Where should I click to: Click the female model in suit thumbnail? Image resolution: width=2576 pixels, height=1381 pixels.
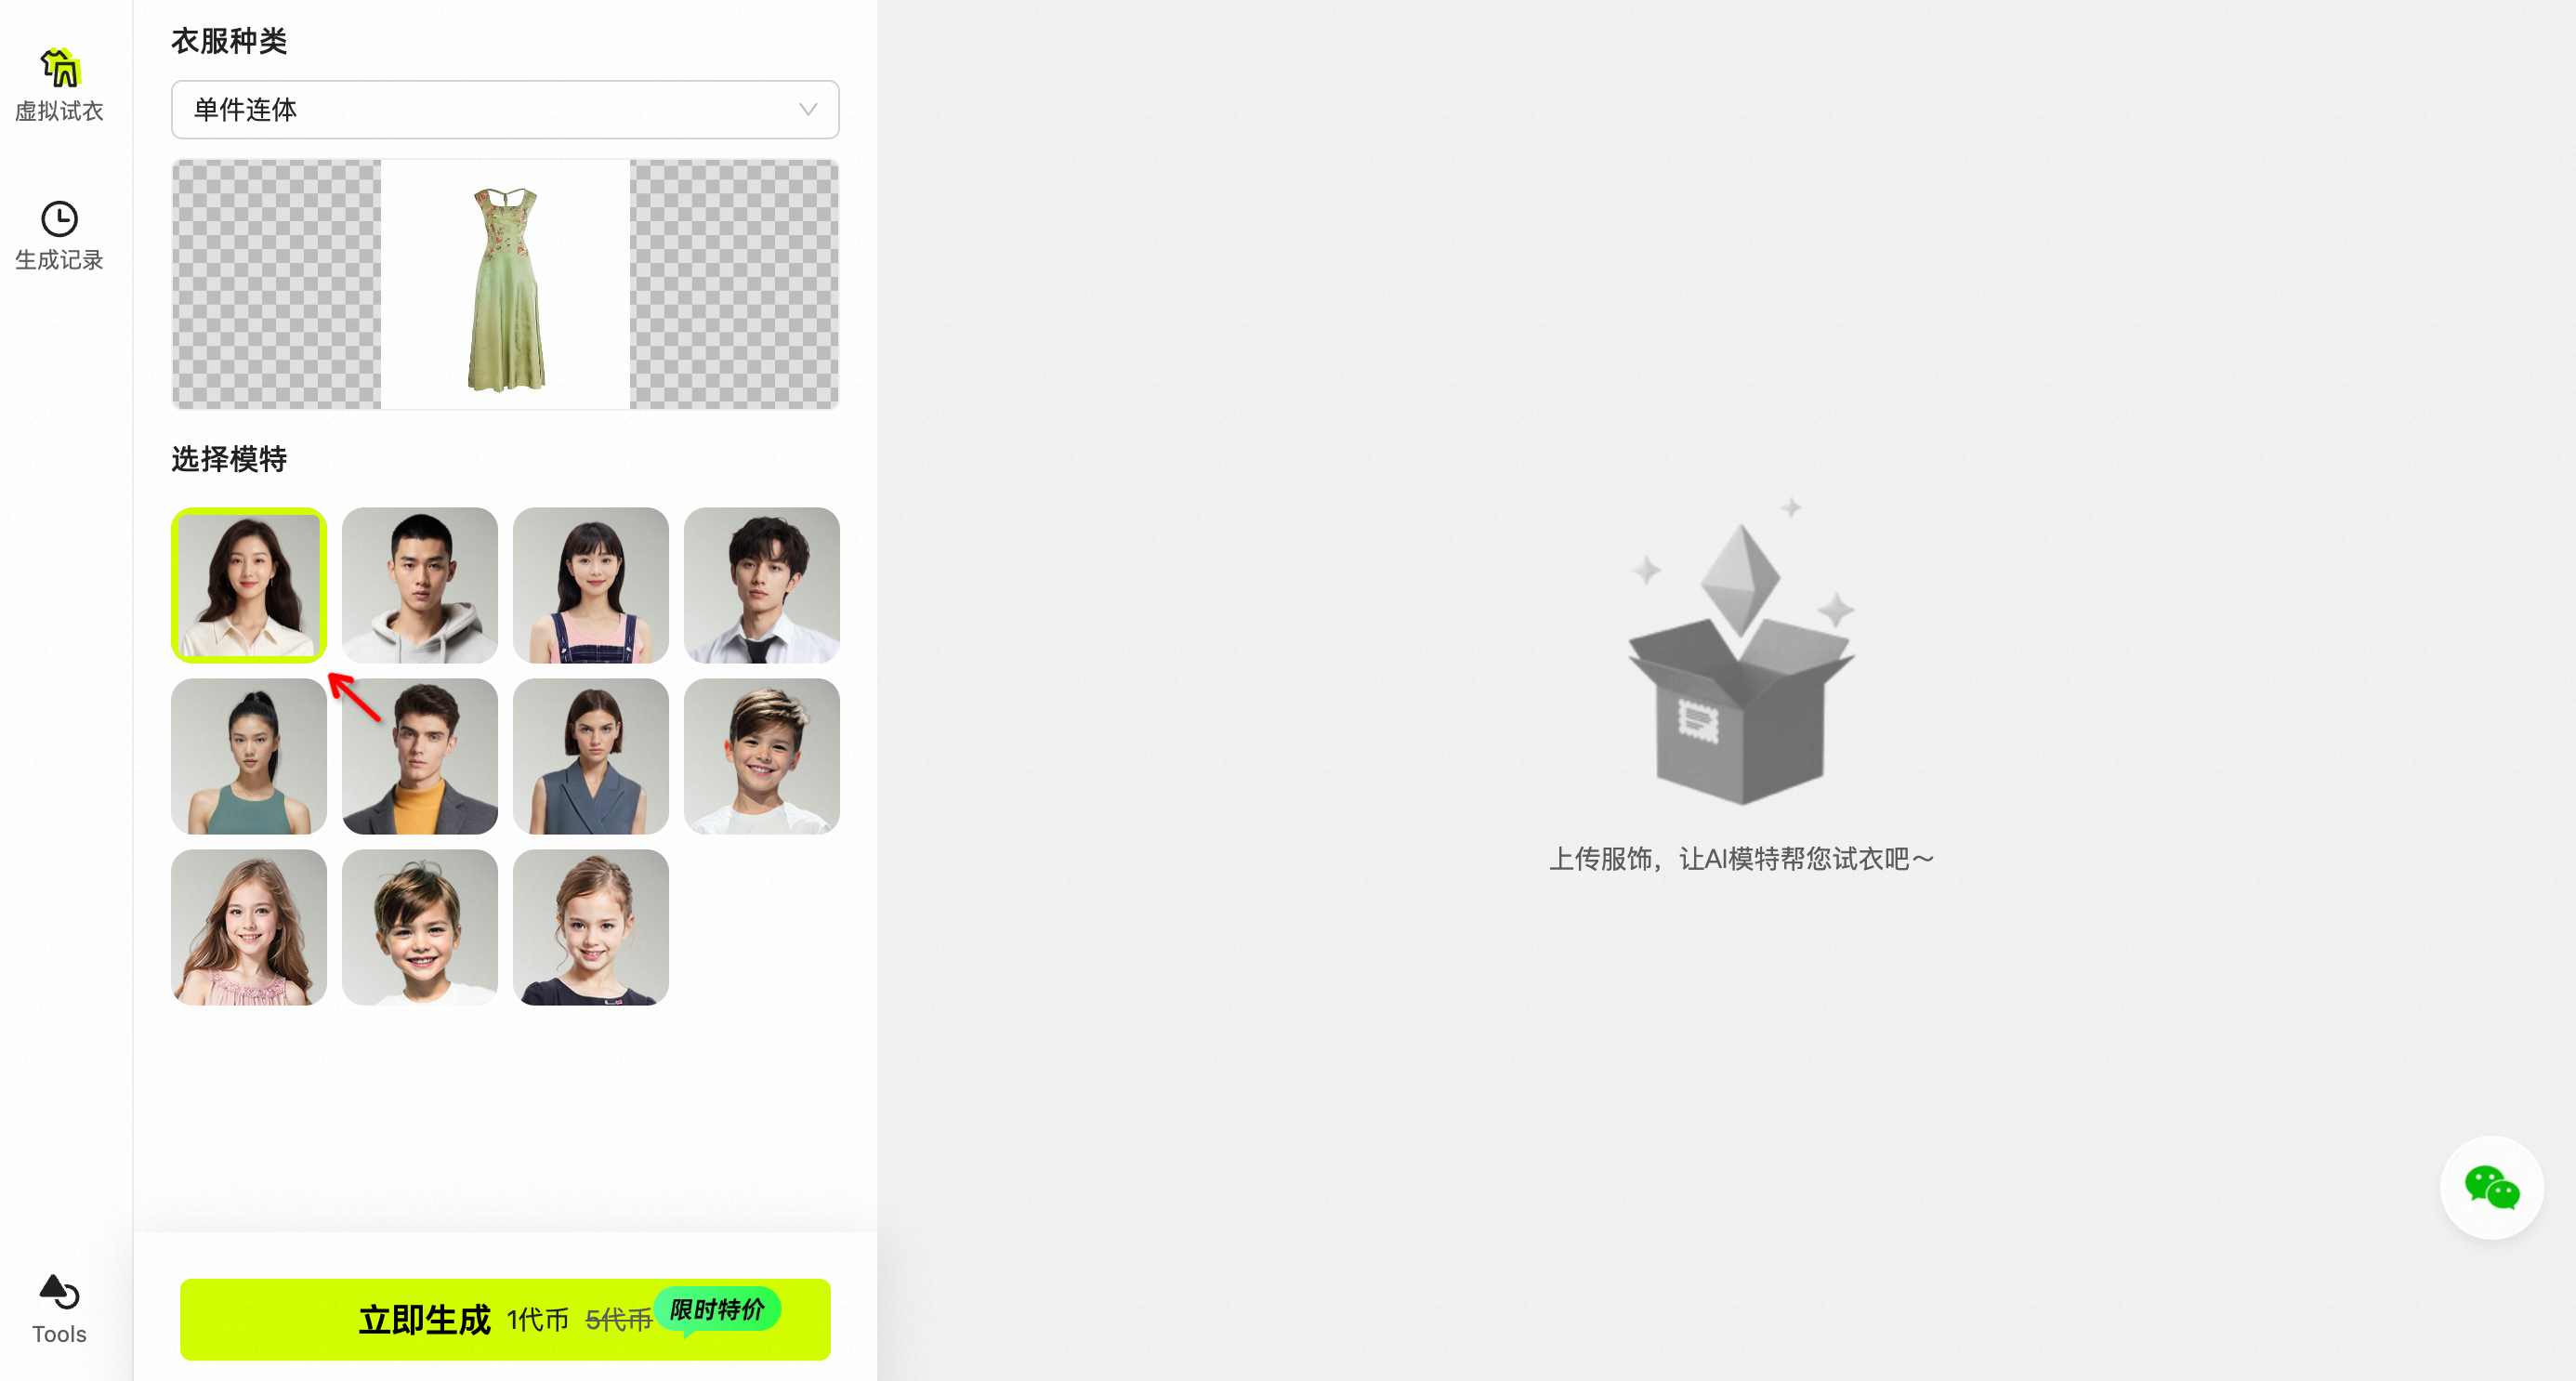pyautogui.click(x=589, y=756)
